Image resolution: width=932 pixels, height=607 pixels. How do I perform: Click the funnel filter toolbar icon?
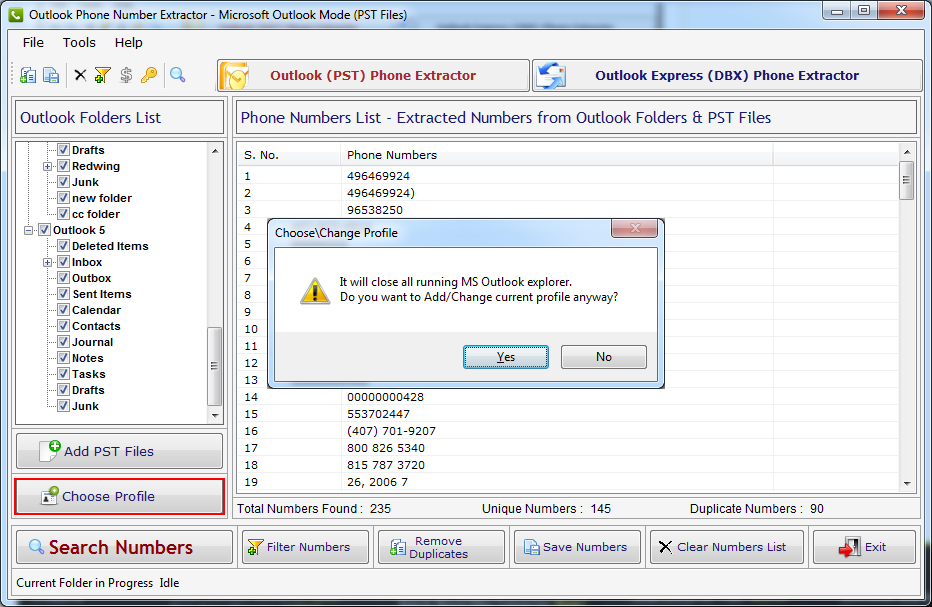pyautogui.click(x=102, y=76)
